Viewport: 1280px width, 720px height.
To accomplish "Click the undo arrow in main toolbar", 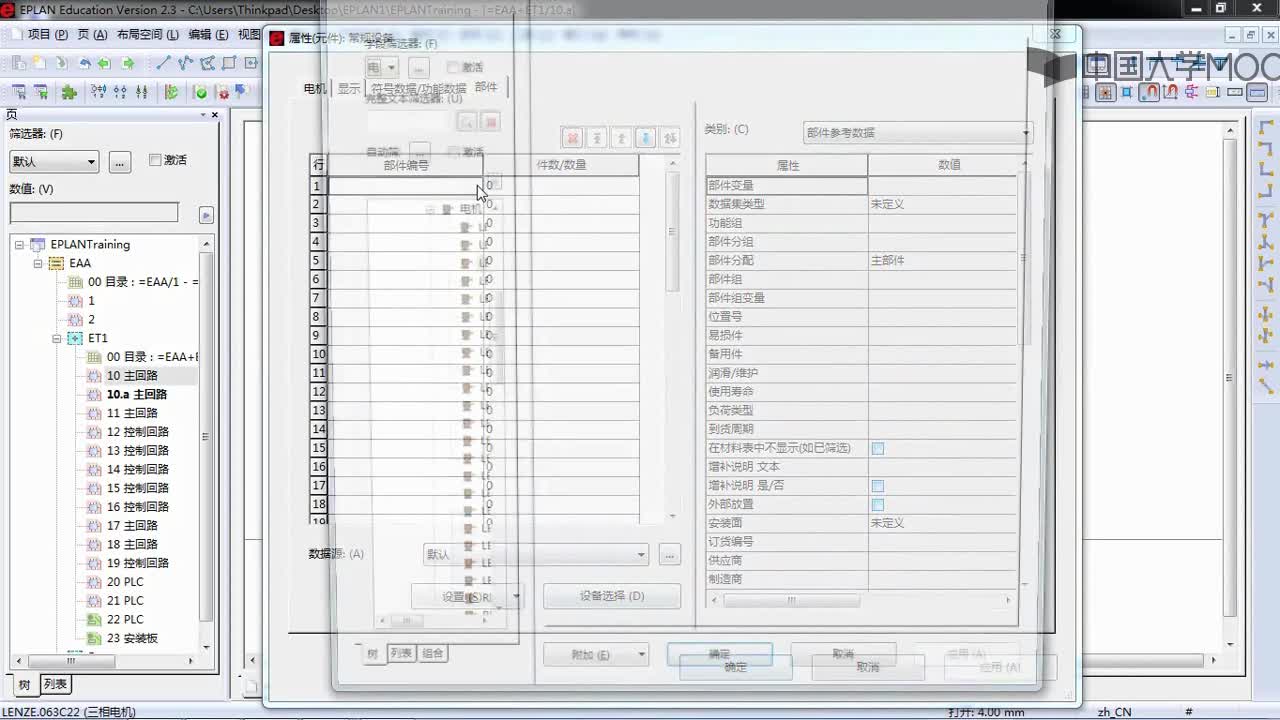I will click(x=84, y=63).
